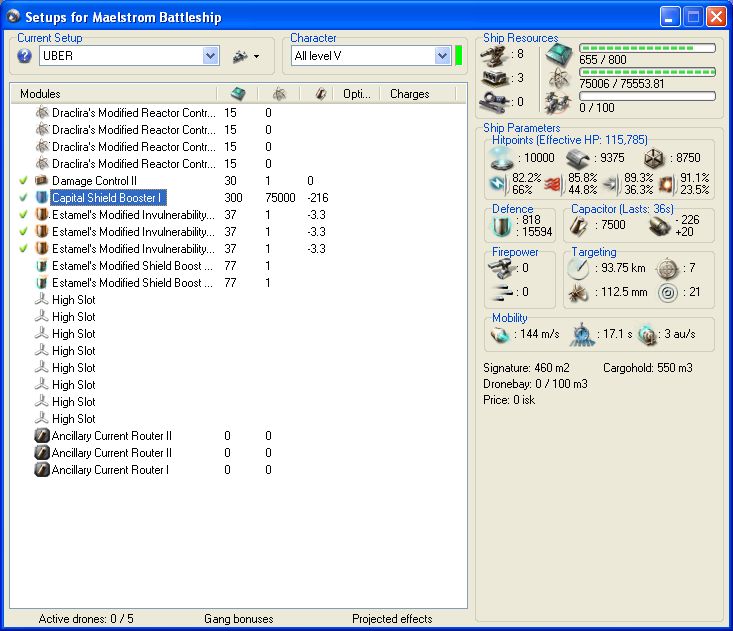Image resolution: width=733 pixels, height=631 pixels.
Task: Expand the ship icon dropdown arrow
Action: 256,57
